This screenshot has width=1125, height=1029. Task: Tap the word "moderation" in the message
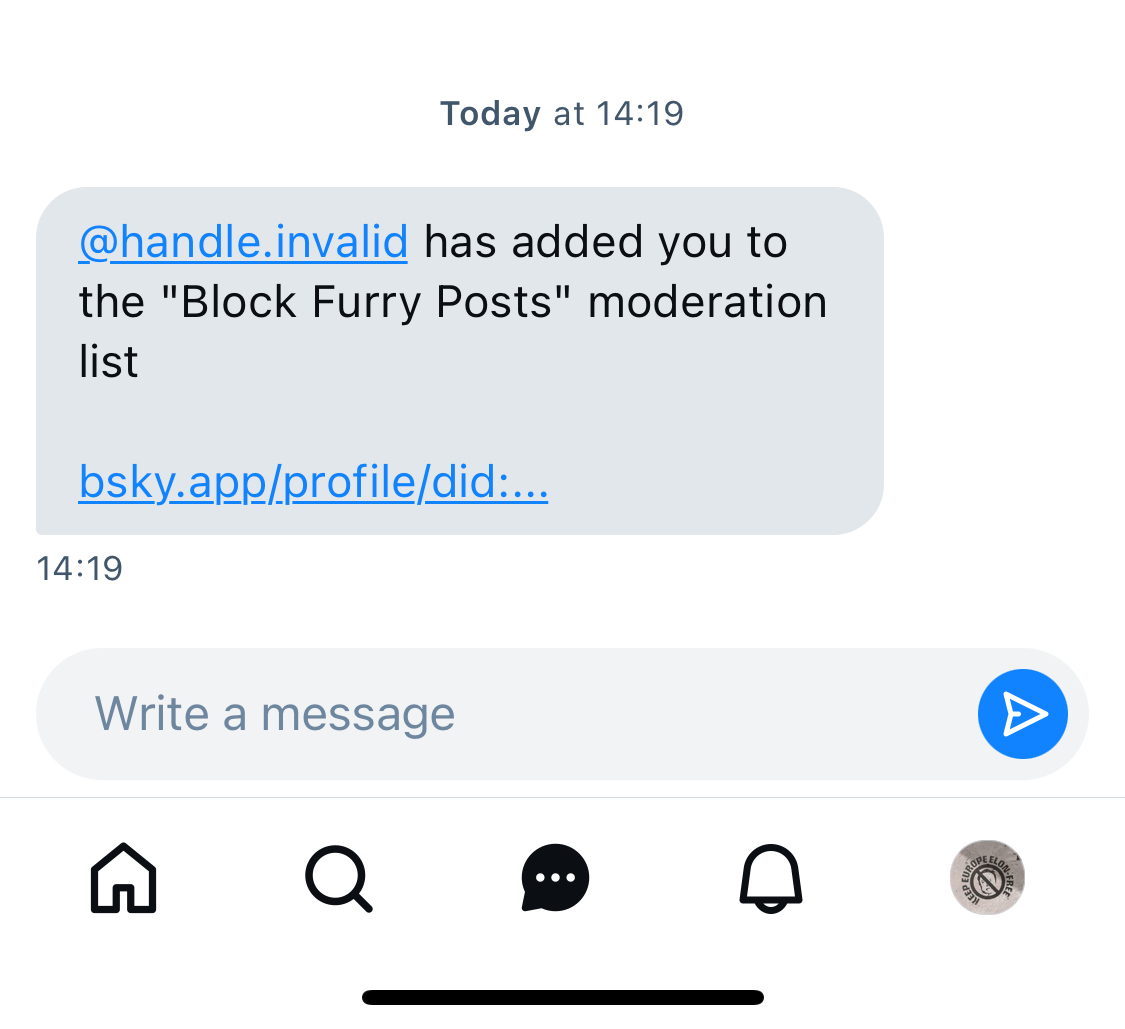[x=708, y=302]
